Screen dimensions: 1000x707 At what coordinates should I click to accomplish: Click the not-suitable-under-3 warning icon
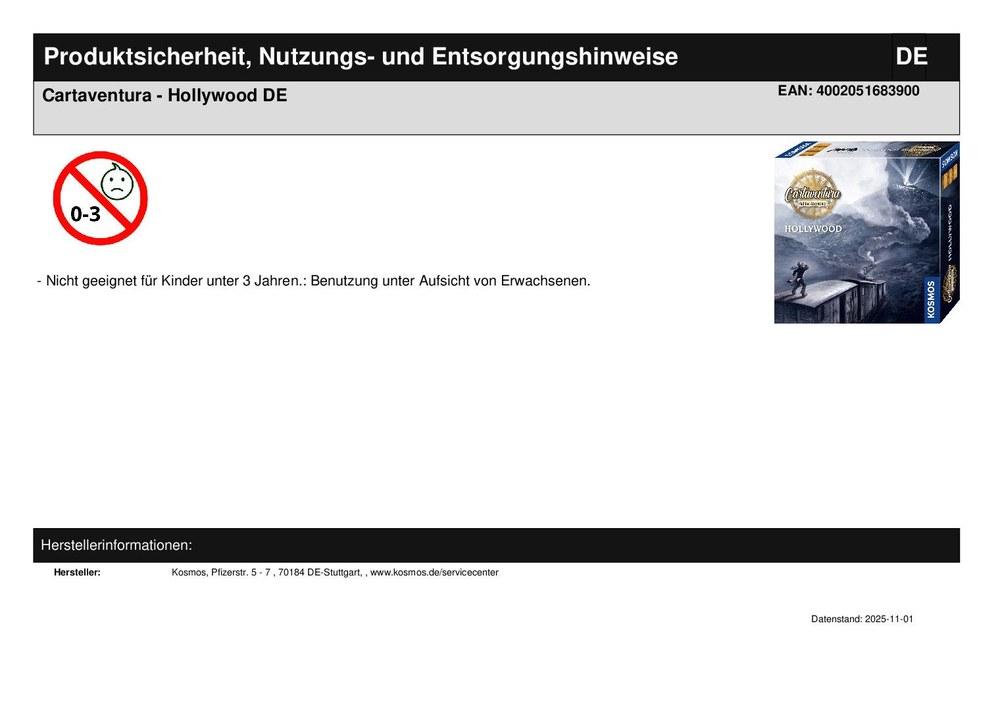click(x=100, y=198)
